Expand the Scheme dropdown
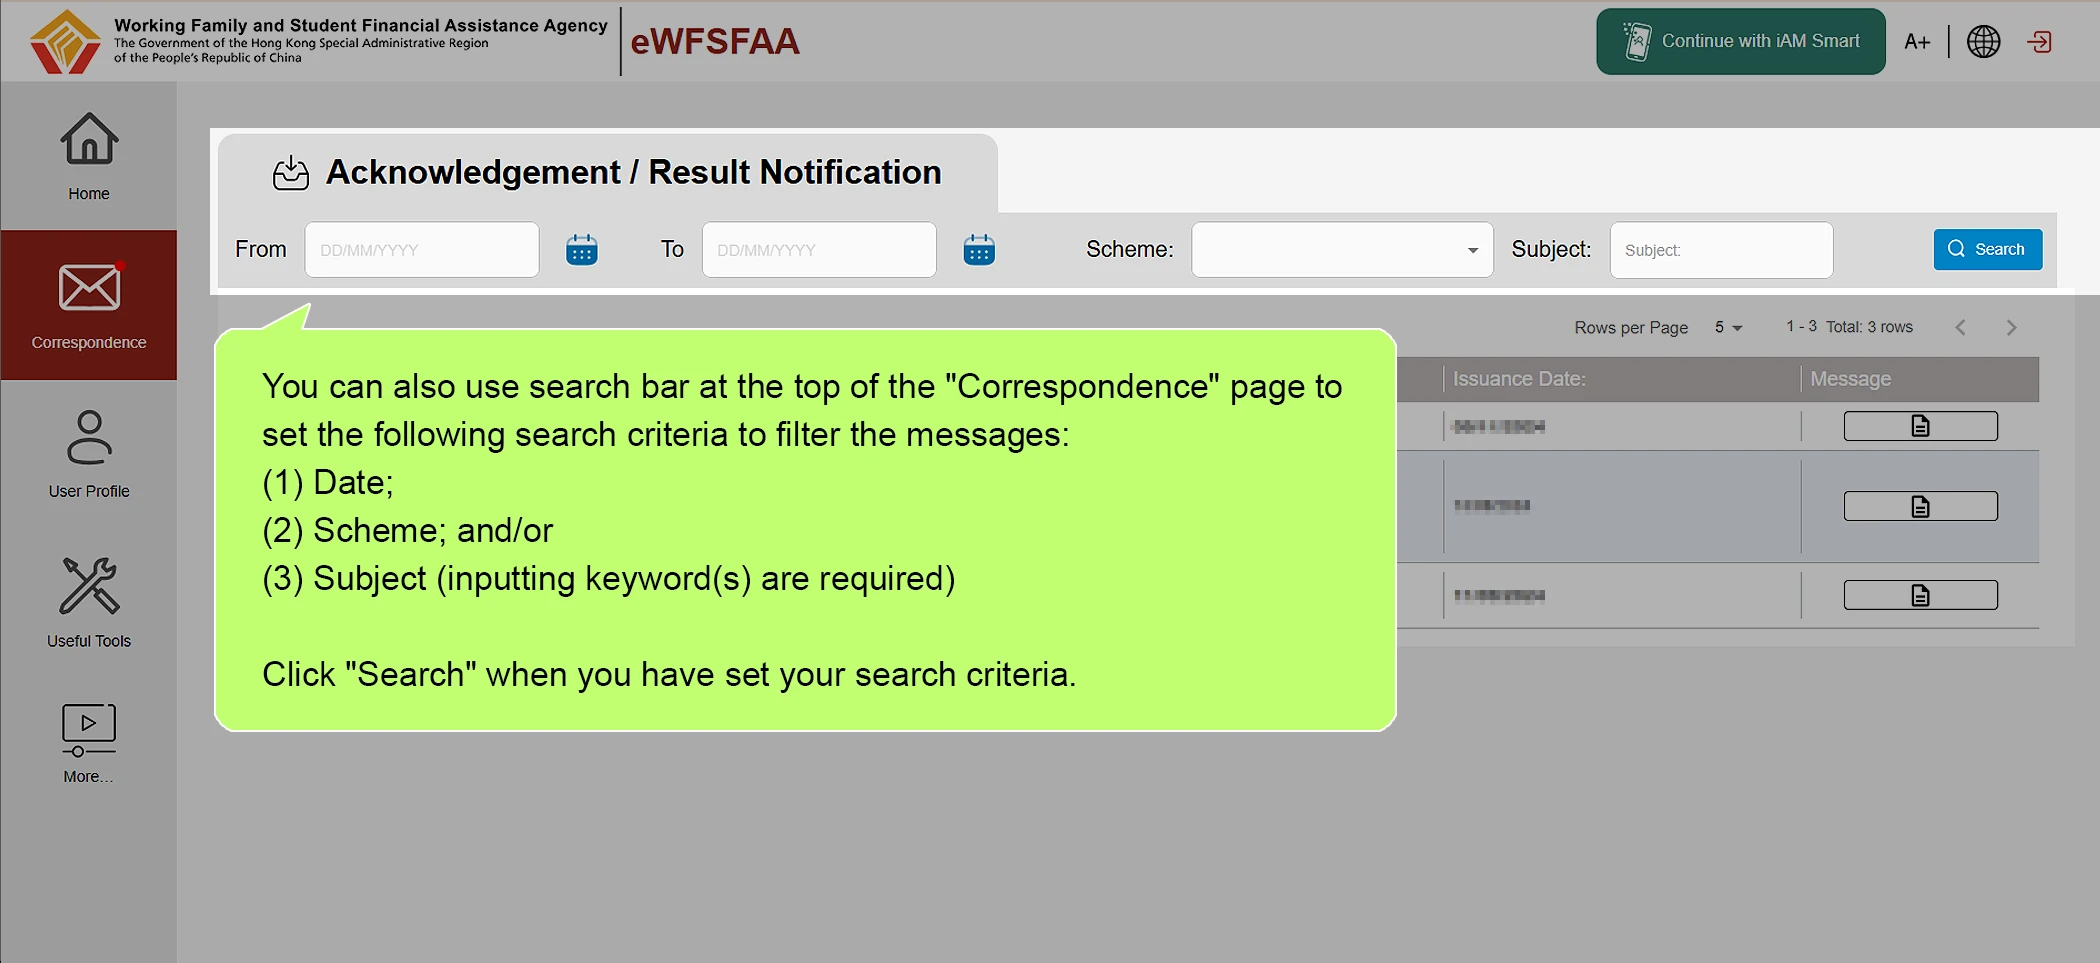 (1342, 250)
